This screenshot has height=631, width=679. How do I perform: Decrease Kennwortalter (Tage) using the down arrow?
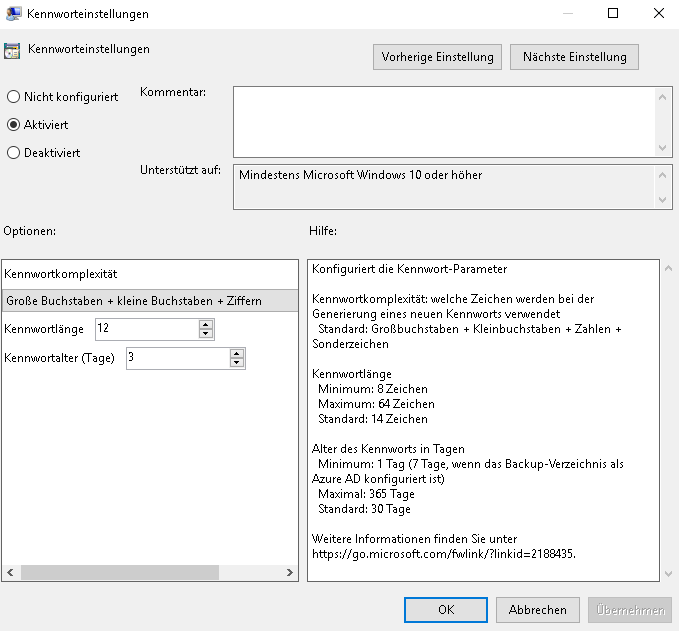[x=237, y=363]
